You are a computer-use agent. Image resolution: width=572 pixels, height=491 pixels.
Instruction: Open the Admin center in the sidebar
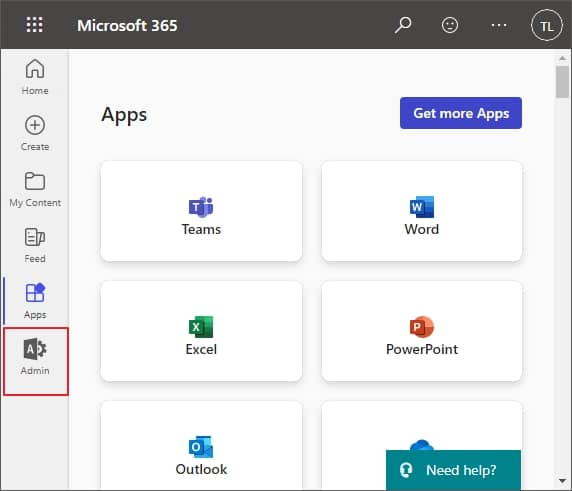(35, 361)
